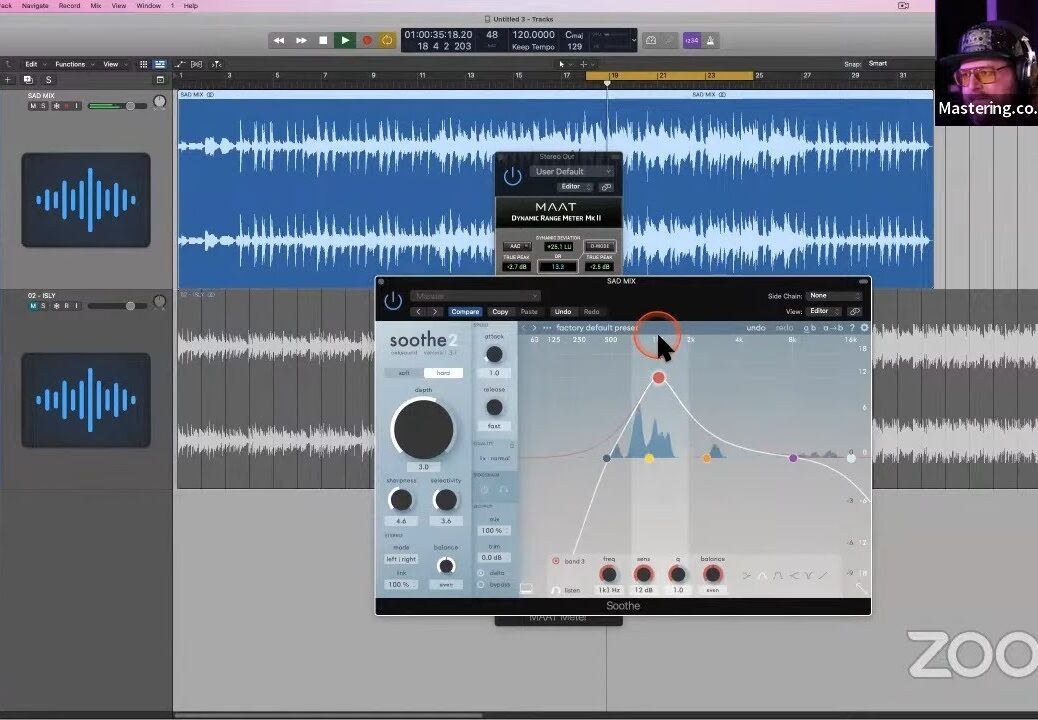Click the red band 3 node on EQ curve
Viewport: 1038px width, 720px height.
pyautogui.click(x=658, y=378)
